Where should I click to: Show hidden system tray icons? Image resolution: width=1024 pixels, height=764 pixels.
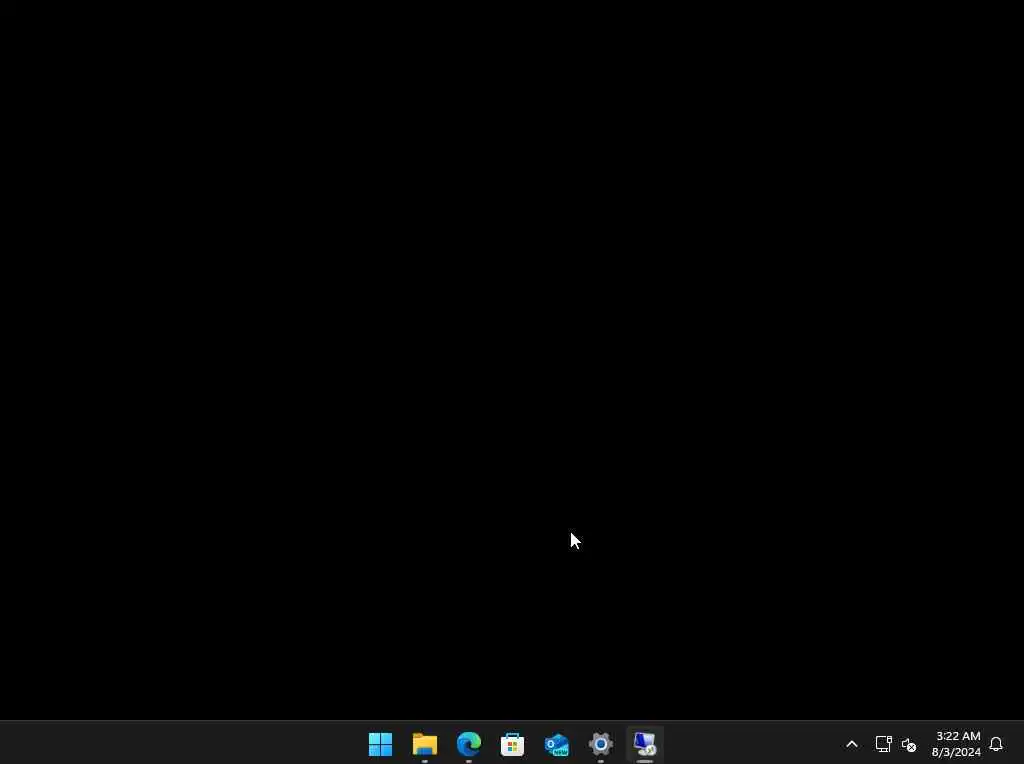tap(852, 744)
